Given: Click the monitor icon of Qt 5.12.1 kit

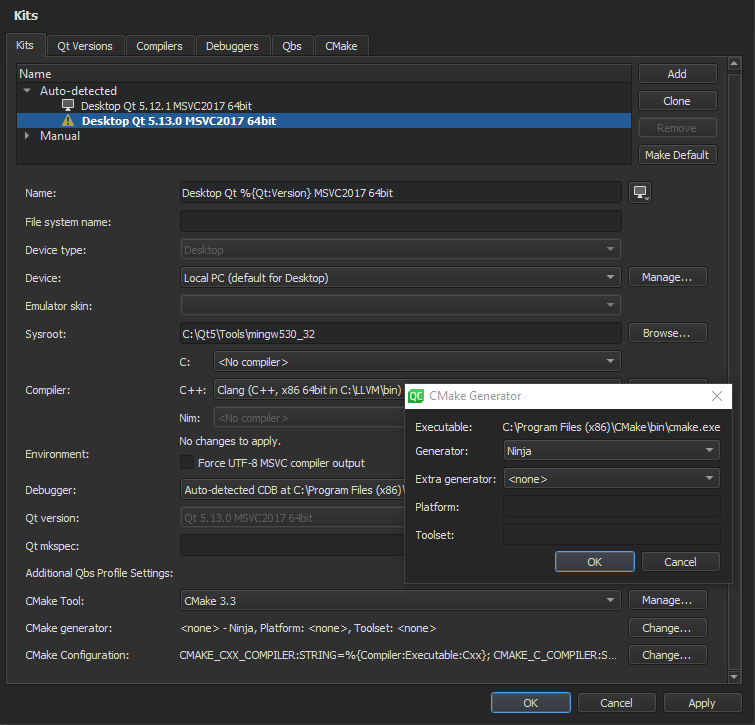Looking at the screenshot, I should (x=68, y=106).
